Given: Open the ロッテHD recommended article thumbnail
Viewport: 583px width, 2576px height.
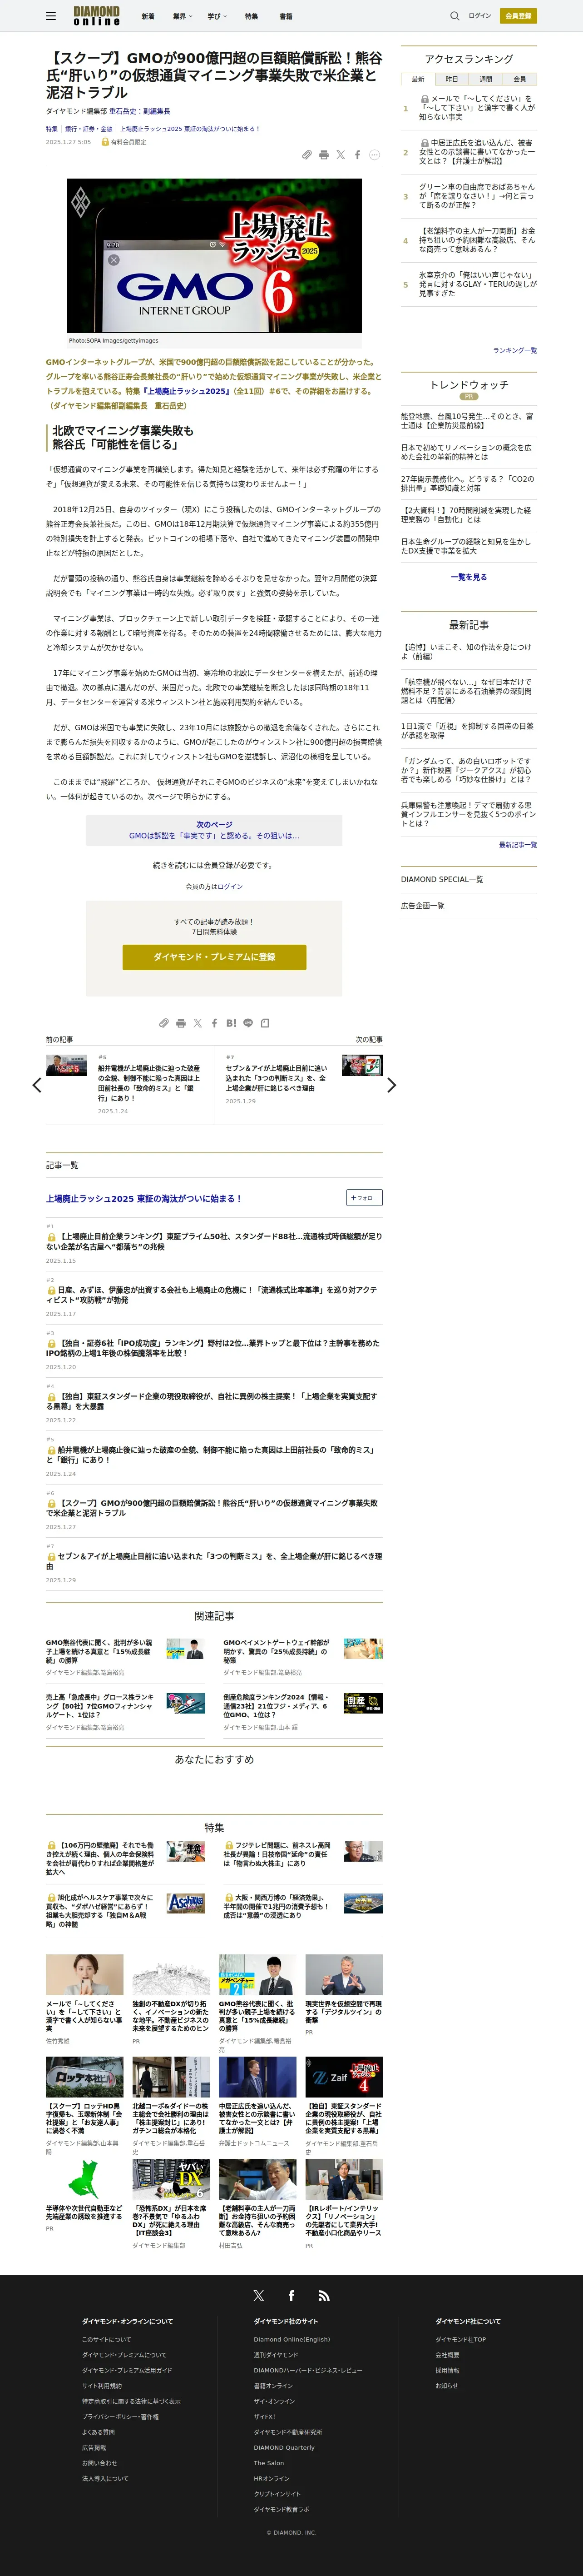Looking at the screenshot, I should coord(85,2078).
